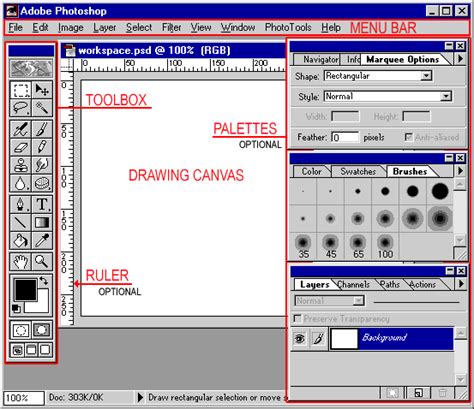
Task: Select the Hand tool
Action: [21, 261]
